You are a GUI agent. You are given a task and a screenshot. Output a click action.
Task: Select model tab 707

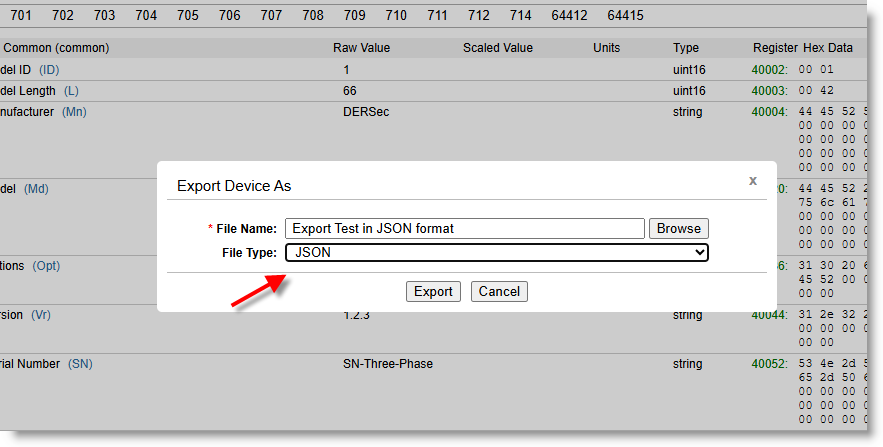click(271, 15)
